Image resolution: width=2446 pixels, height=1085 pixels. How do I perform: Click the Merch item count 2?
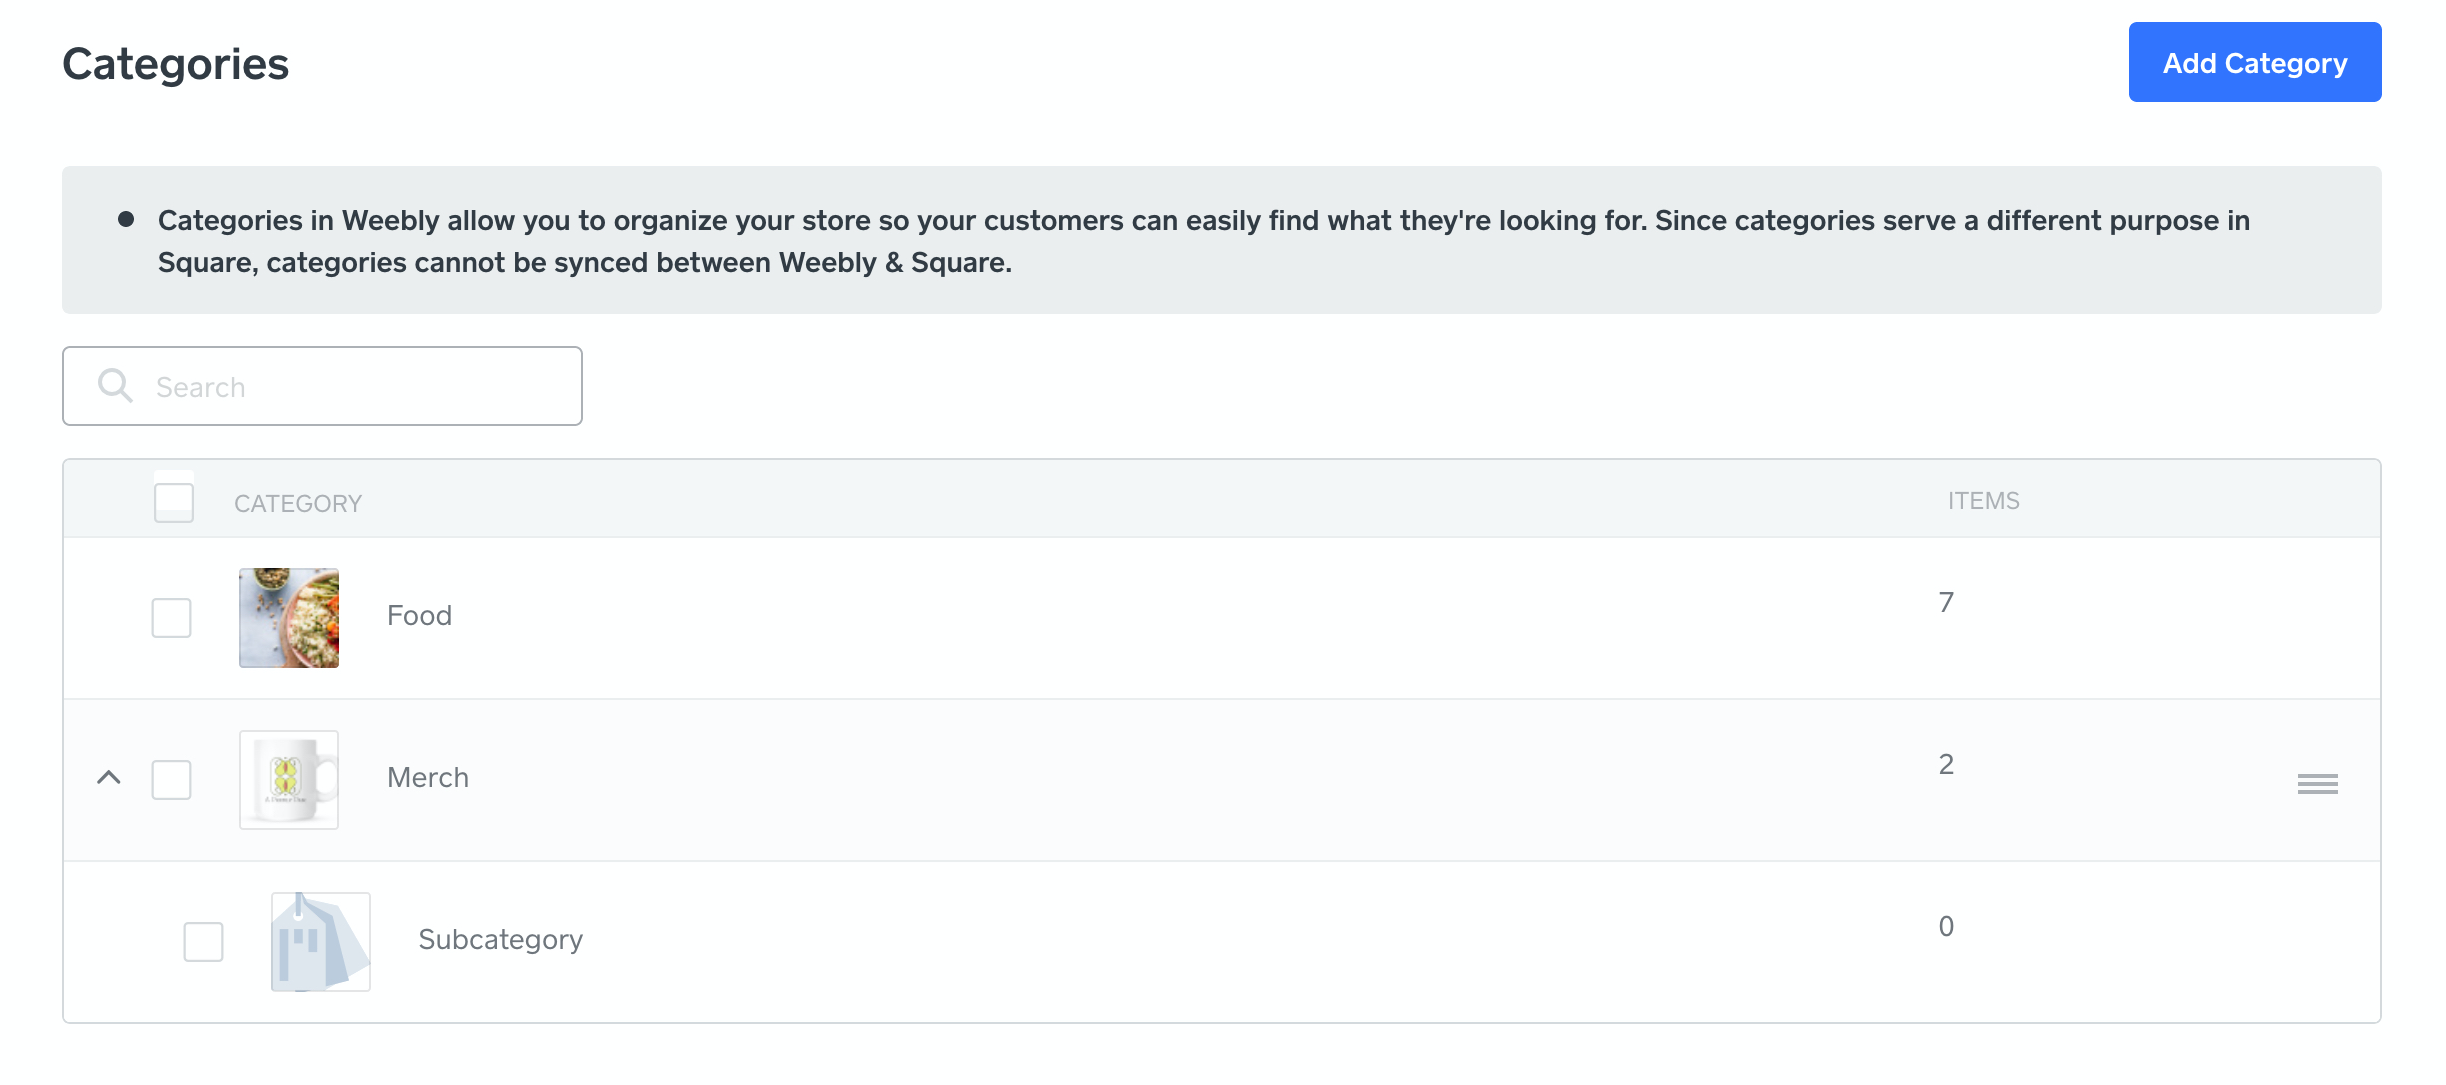[x=1946, y=765]
